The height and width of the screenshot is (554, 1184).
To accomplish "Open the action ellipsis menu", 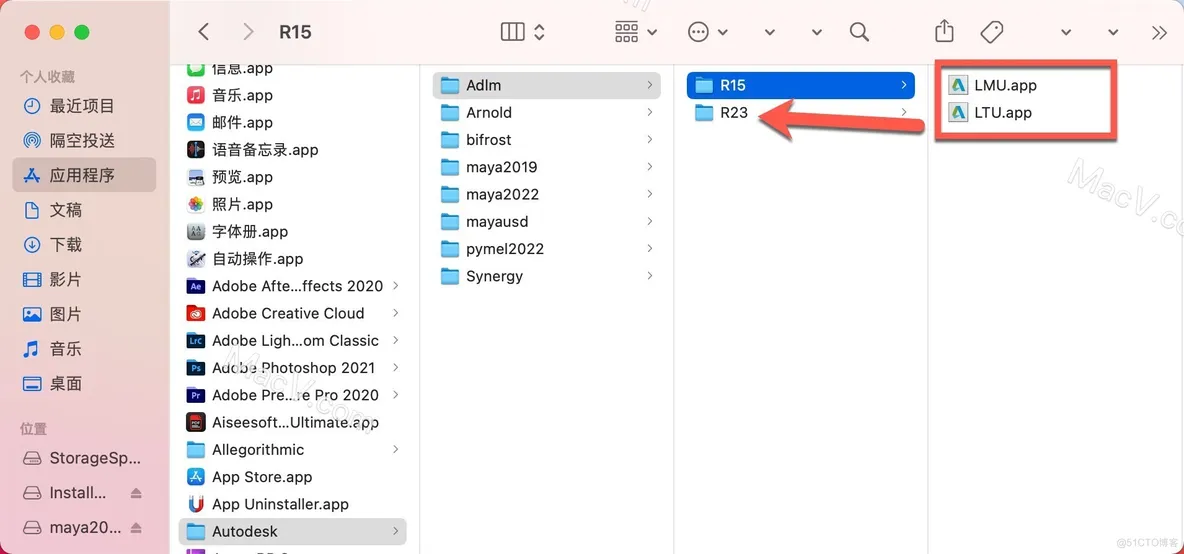I will click(x=708, y=32).
